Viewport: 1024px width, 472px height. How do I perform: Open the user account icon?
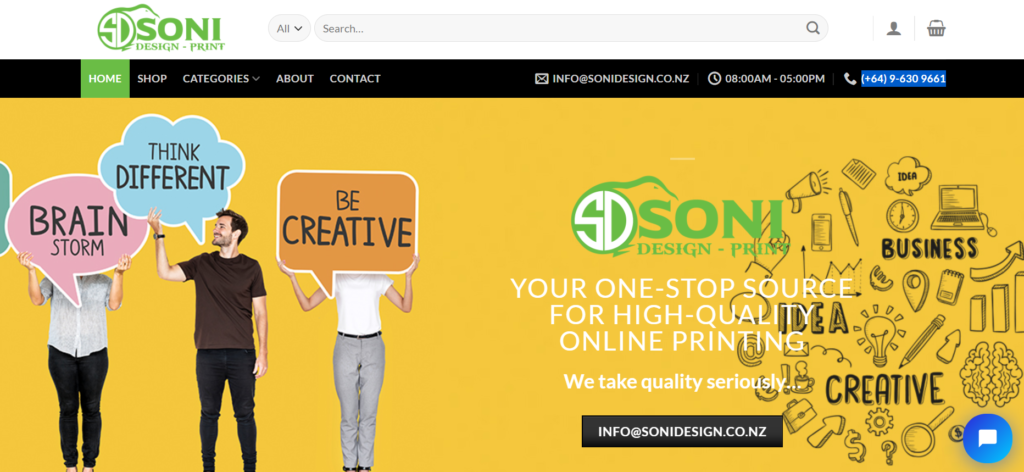[893, 29]
